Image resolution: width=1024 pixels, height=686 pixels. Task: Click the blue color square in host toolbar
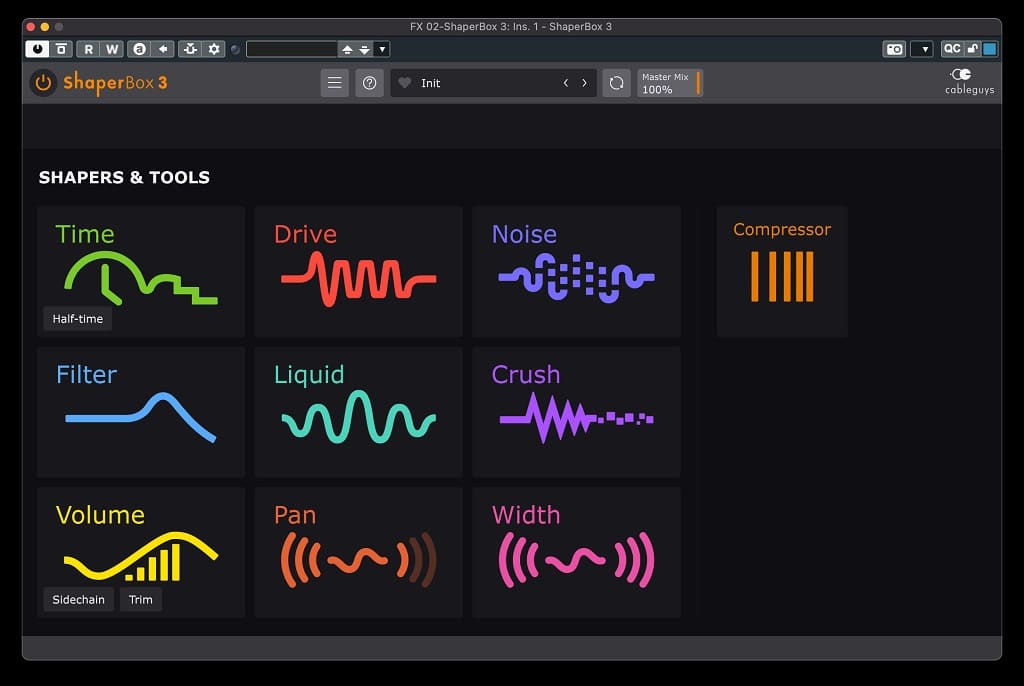pyautogui.click(x=990, y=49)
